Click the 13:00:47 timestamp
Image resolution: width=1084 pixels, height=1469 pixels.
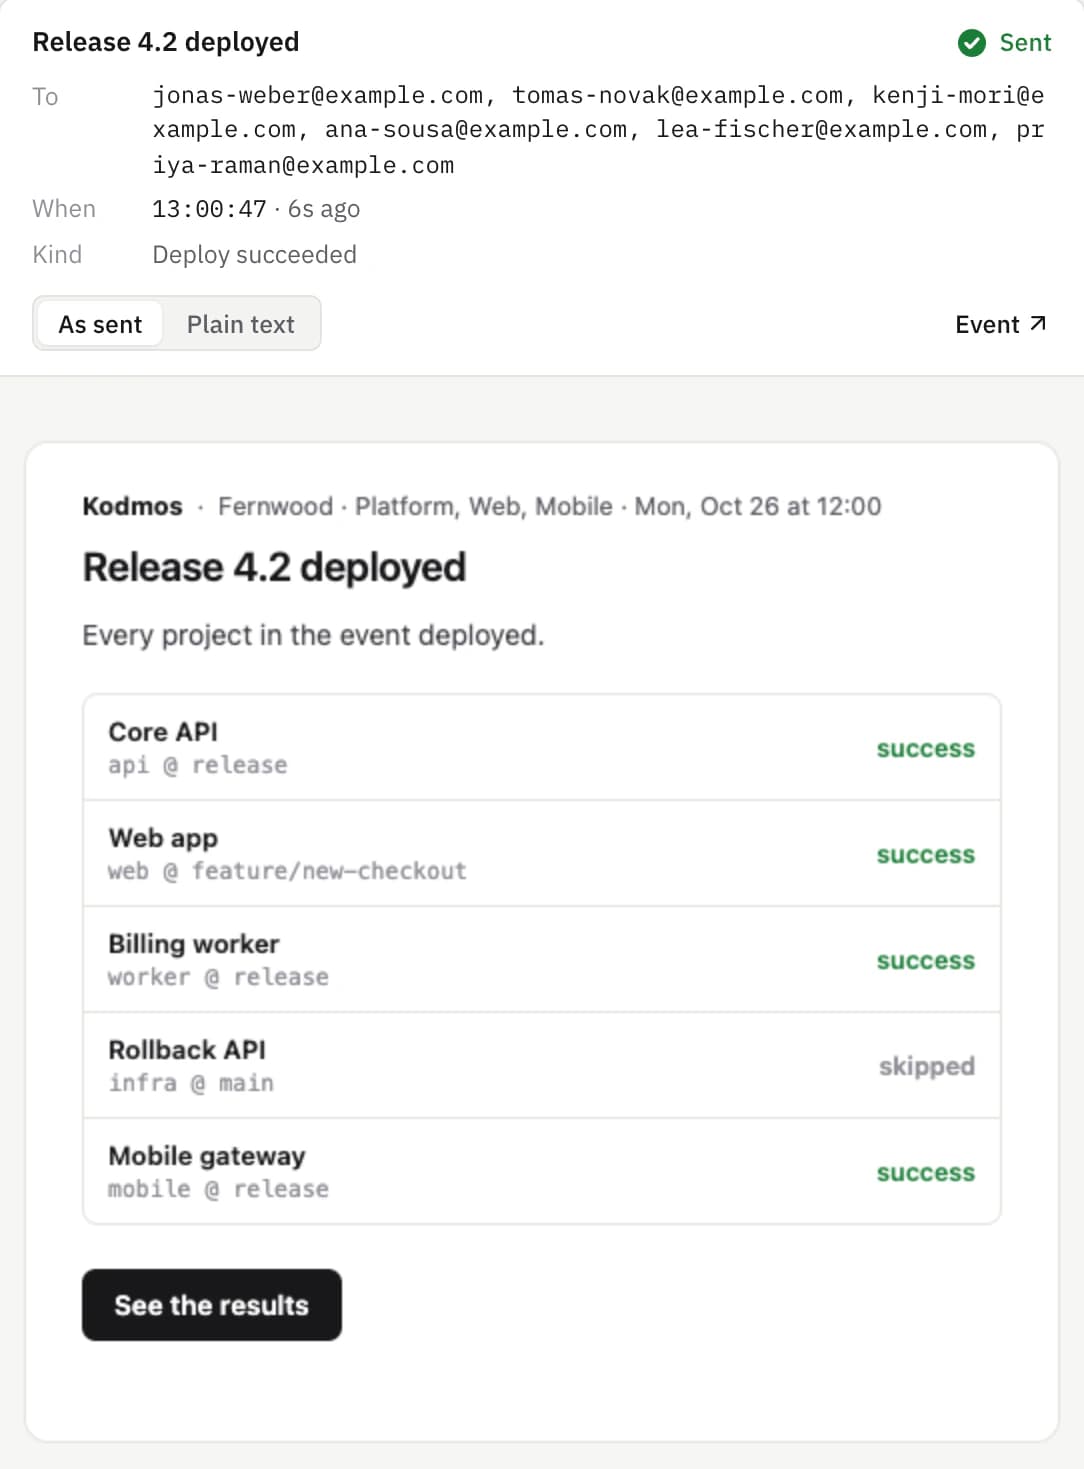click(x=209, y=209)
